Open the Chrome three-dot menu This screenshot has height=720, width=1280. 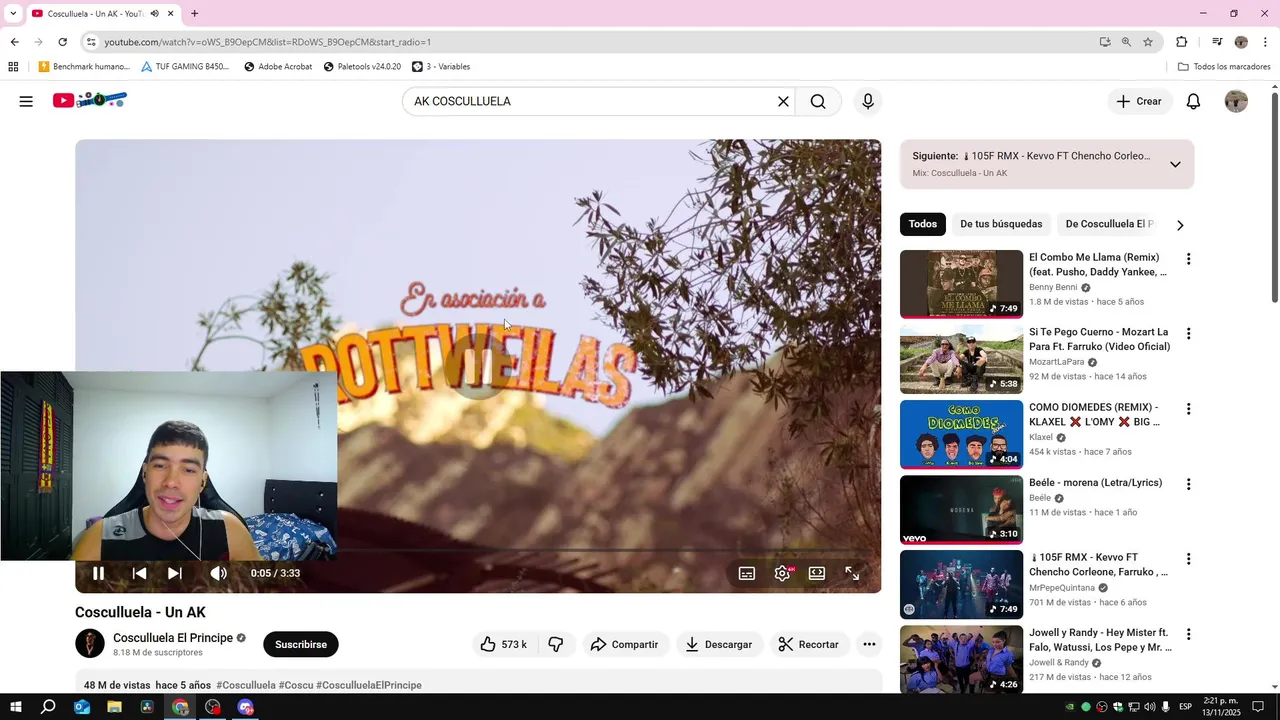click(x=1266, y=42)
